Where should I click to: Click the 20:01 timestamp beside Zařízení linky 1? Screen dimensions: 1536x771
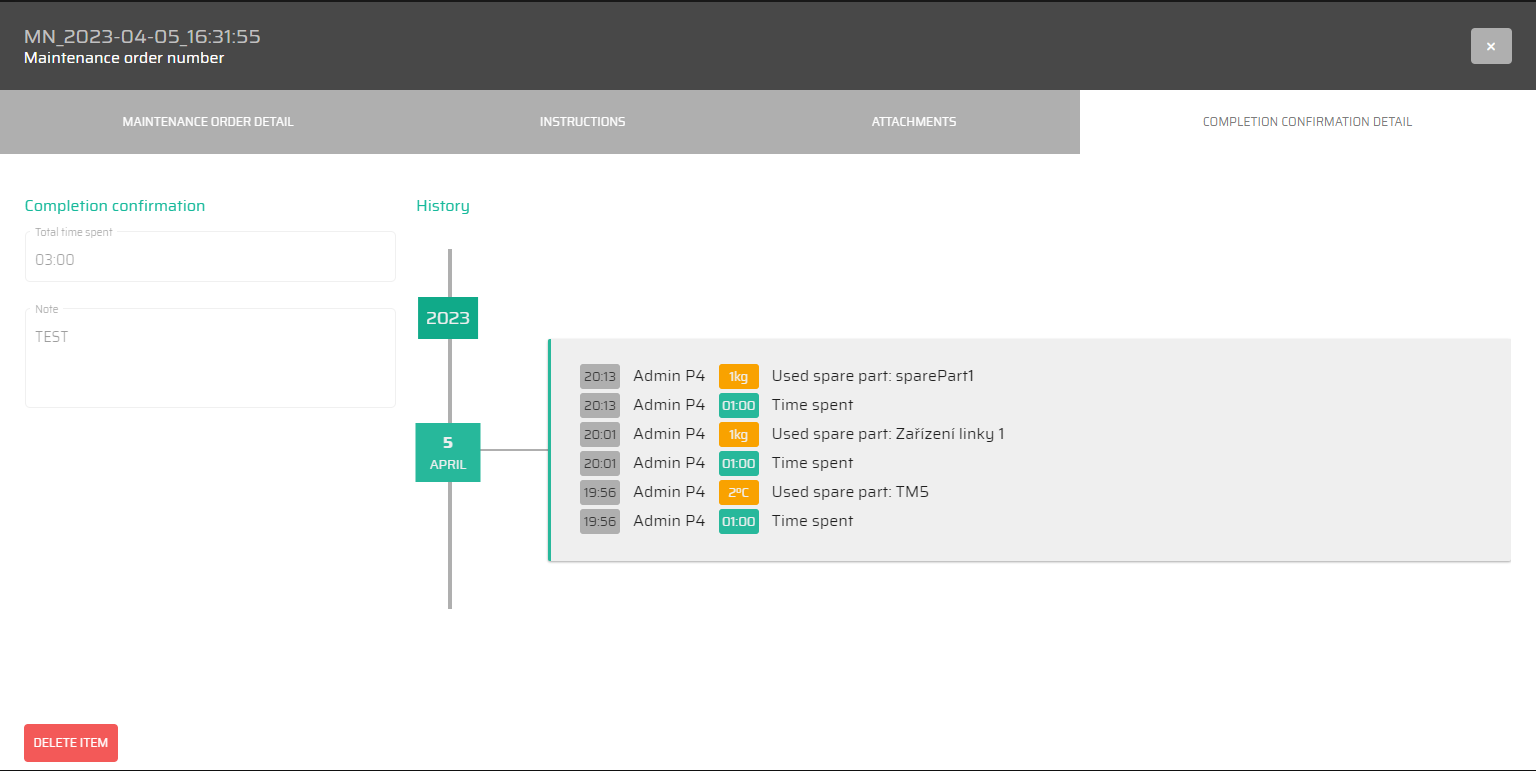click(x=600, y=435)
